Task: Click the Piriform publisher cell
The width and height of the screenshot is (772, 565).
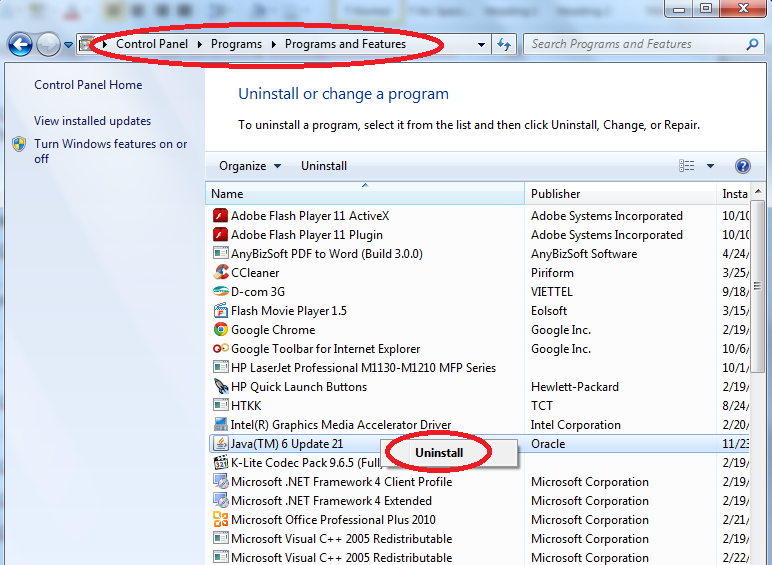Action: pyautogui.click(x=552, y=273)
